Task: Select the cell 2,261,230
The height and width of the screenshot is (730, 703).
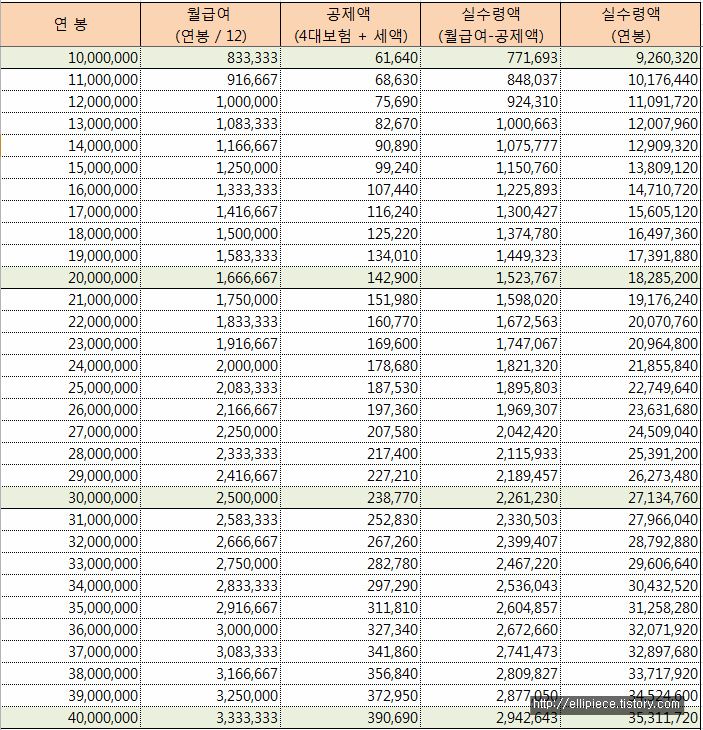Action: [491, 498]
